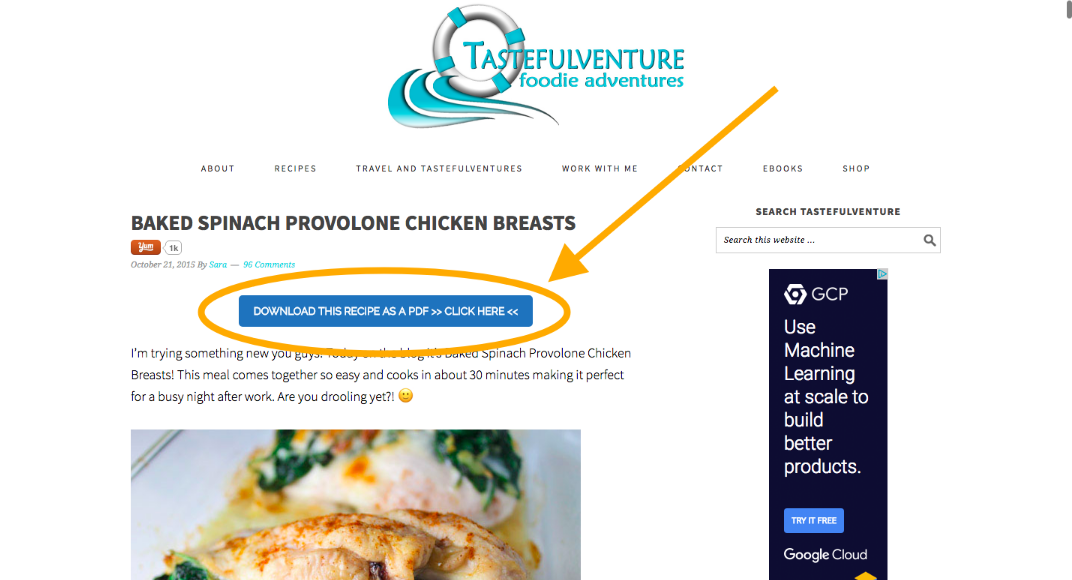
Task: Open the Recipes menu item
Action: pyautogui.click(x=295, y=168)
